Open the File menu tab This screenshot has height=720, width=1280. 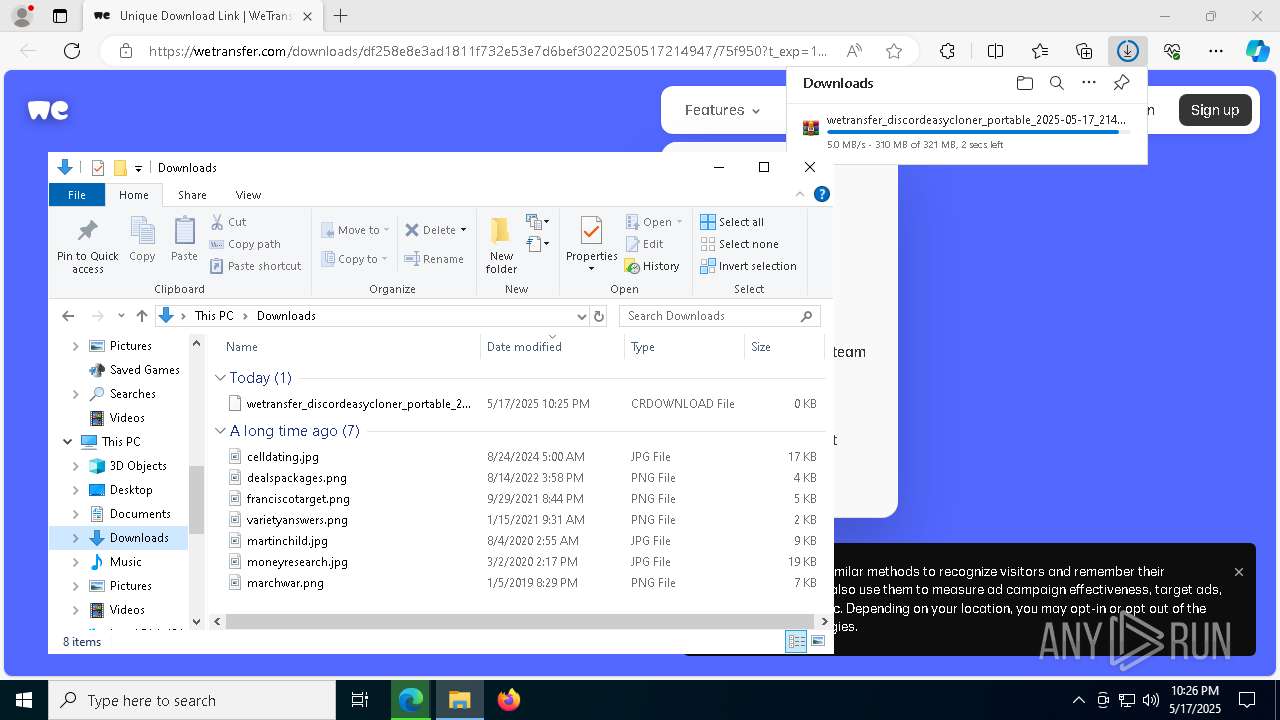coord(77,195)
